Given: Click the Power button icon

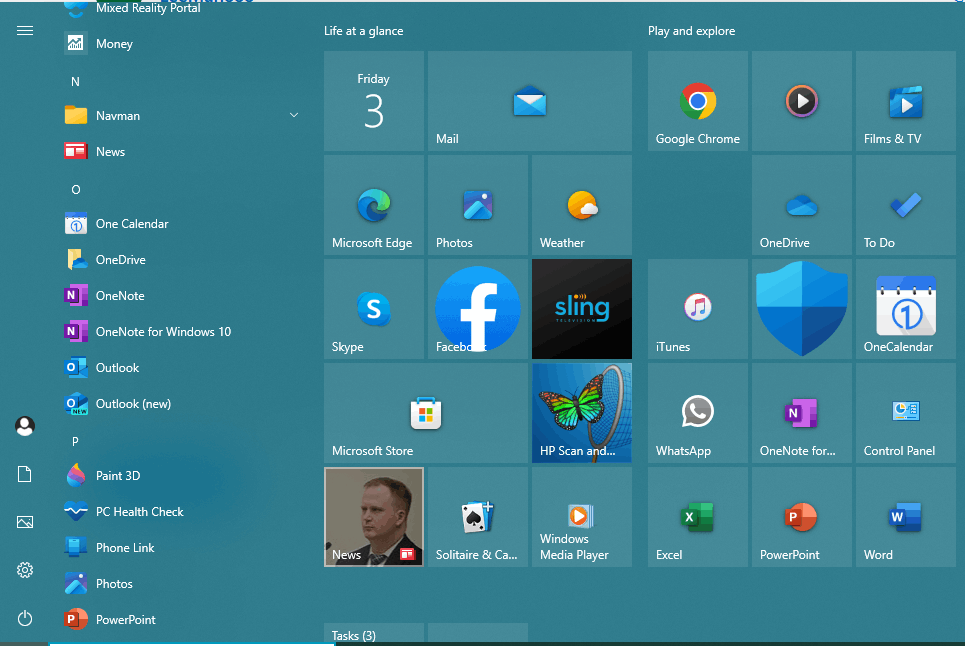Looking at the screenshot, I should coord(25,618).
